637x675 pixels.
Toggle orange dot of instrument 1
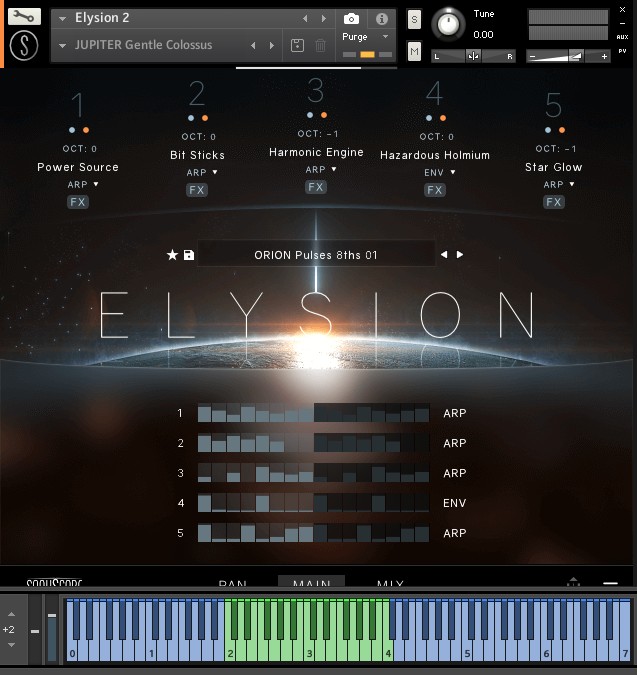[86, 130]
